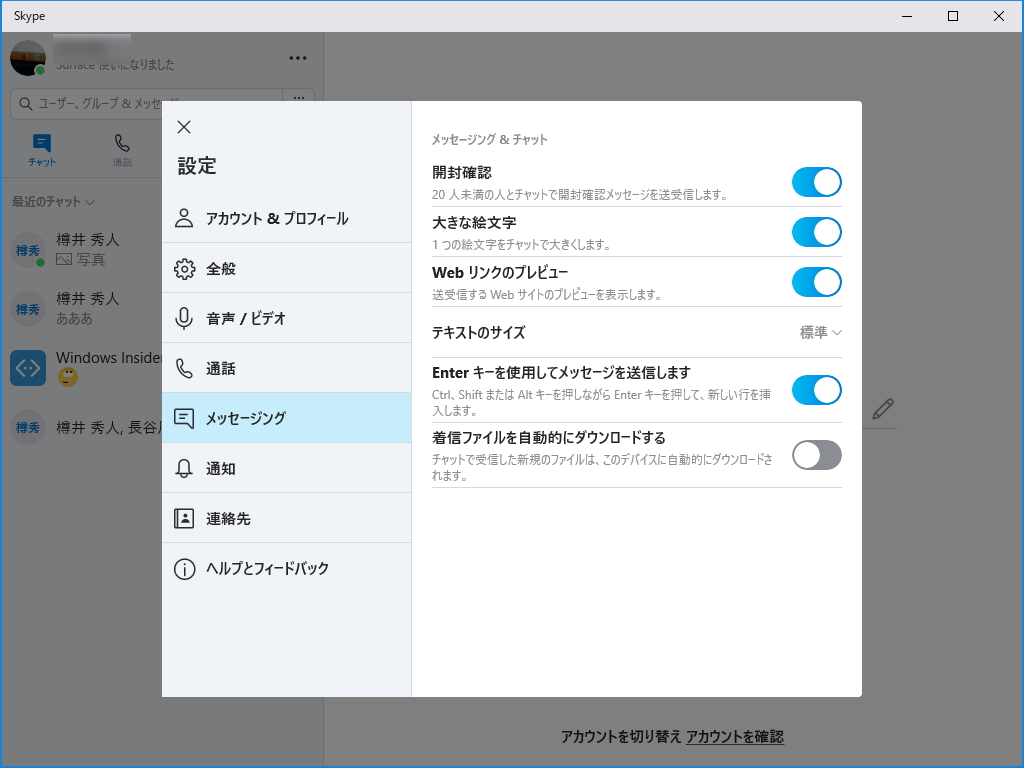1024x768 pixels.
Task: Click the pencil edit icon
Action: tap(881, 409)
